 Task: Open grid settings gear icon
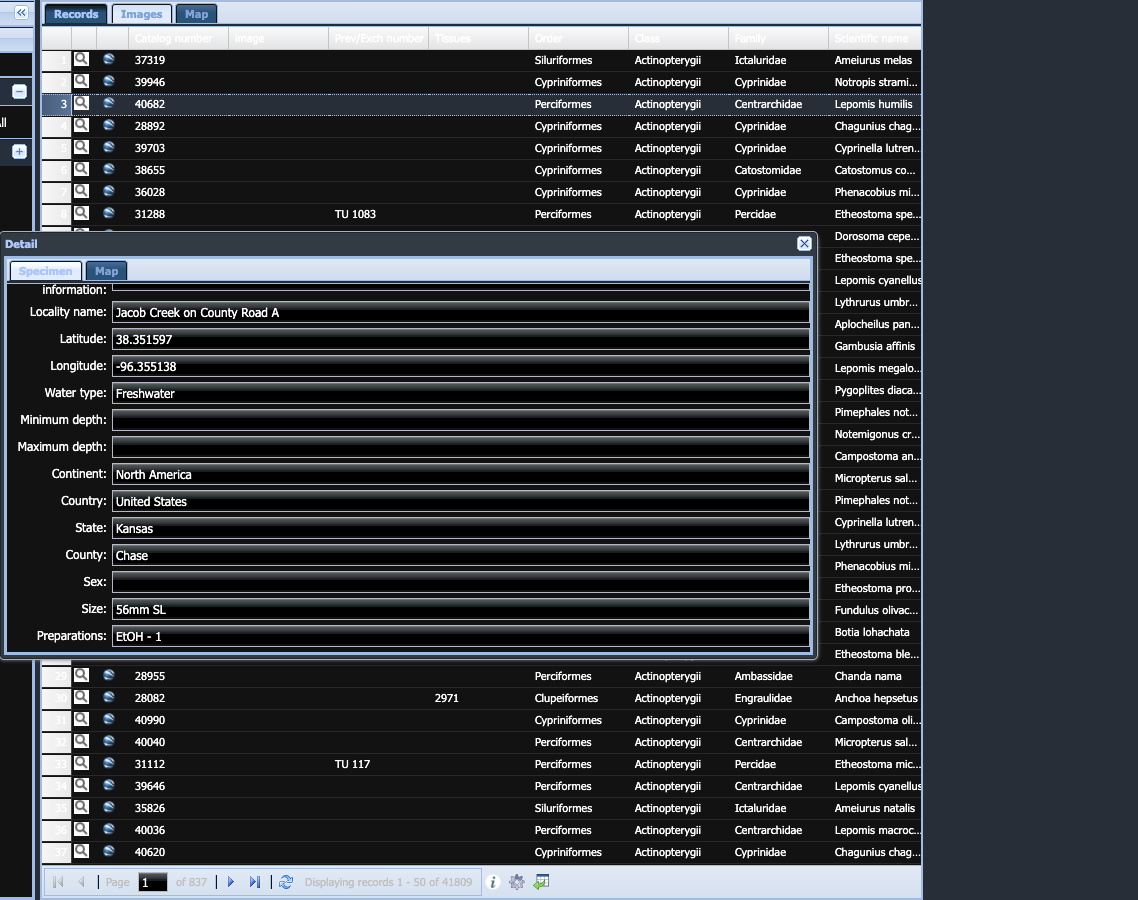point(517,882)
